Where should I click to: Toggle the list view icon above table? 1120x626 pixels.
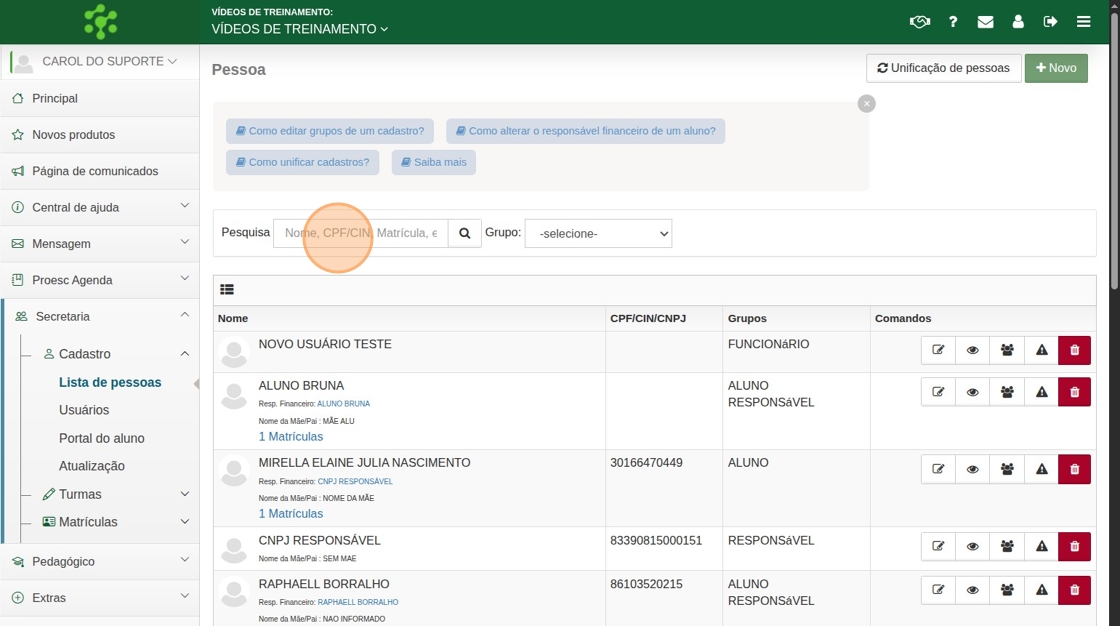coord(227,290)
